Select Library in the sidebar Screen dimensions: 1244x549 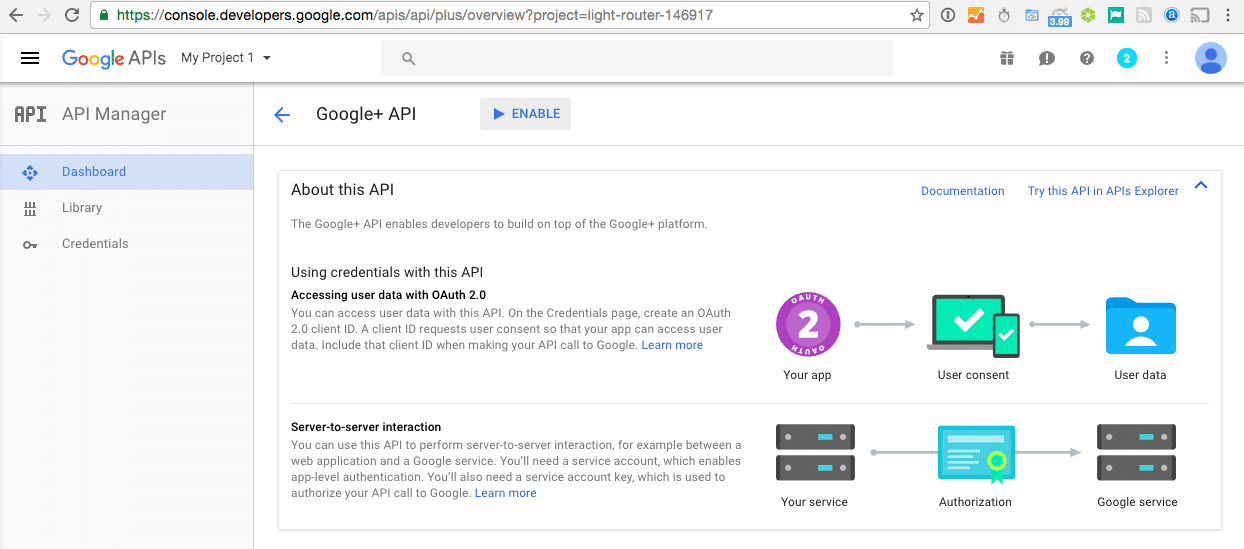(126, 208)
